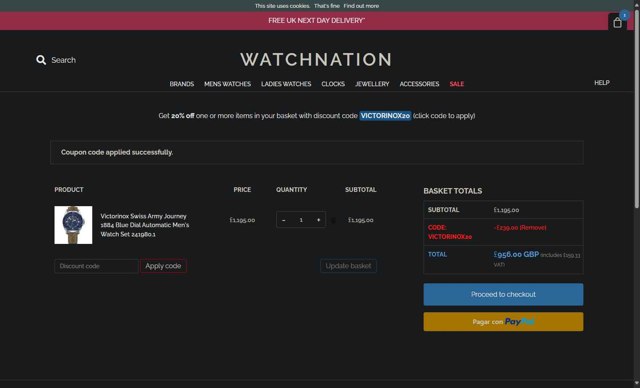
Task: Click the search magnifier icon
Action: point(41,60)
